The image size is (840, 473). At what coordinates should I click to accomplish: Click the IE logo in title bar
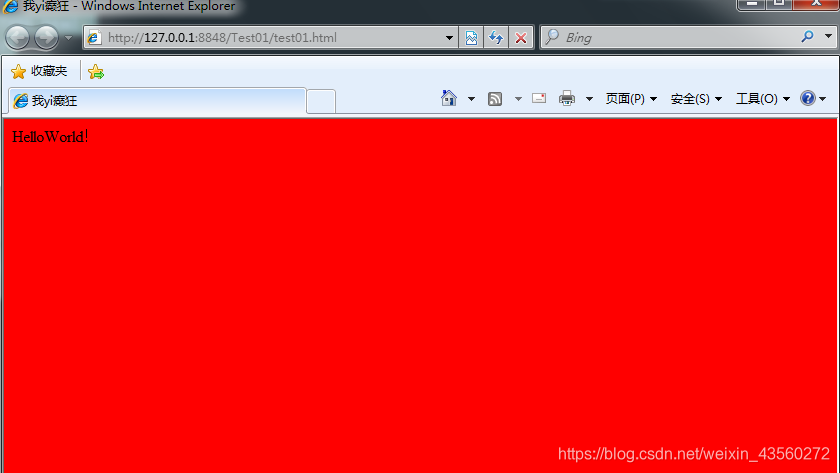(x=10, y=6)
